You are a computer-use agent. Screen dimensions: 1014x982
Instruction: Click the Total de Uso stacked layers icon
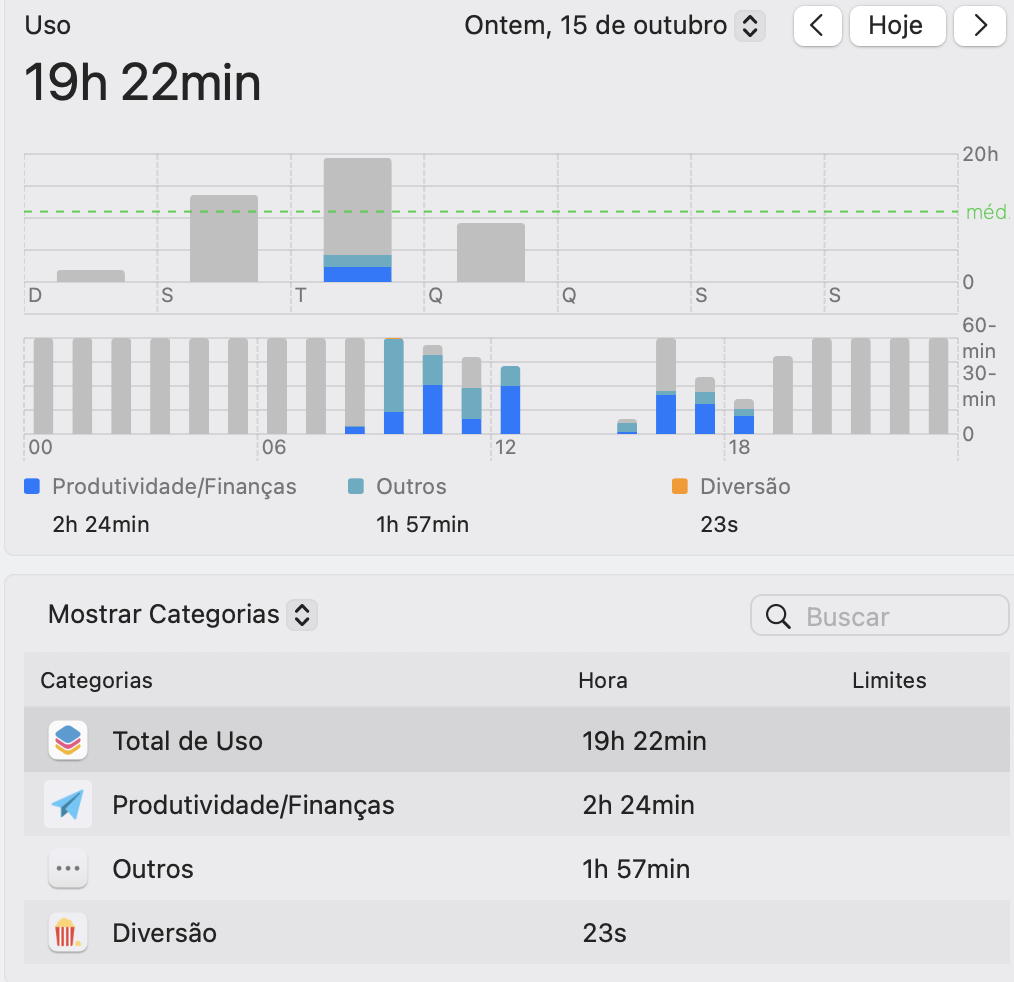point(68,741)
